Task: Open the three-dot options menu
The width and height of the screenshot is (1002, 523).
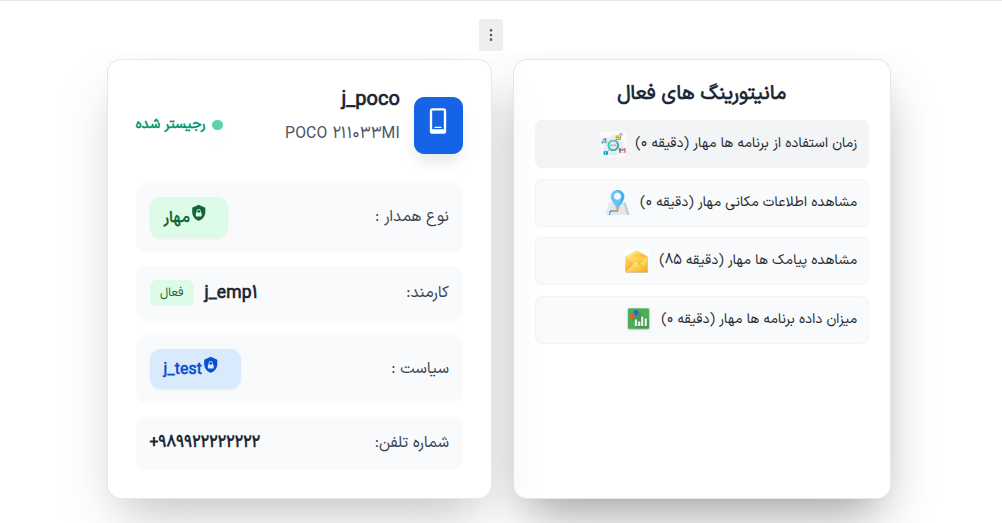Action: (x=490, y=35)
